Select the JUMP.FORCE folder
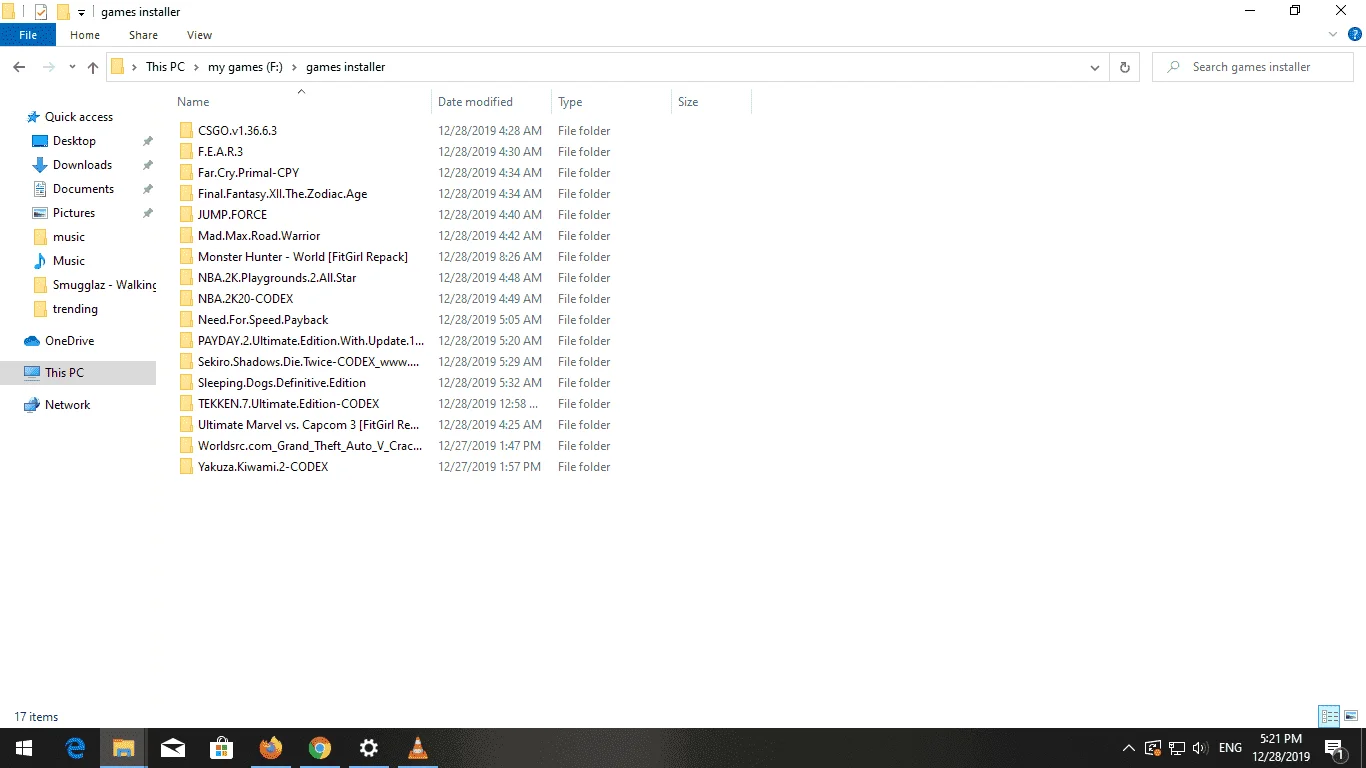This screenshot has width=1366, height=768. click(232, 215)
